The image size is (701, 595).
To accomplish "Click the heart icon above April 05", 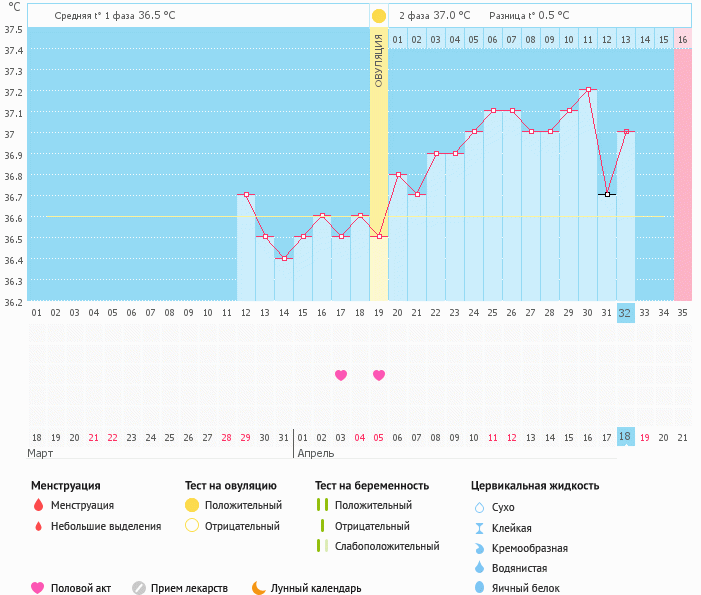I will click(379, 375).
